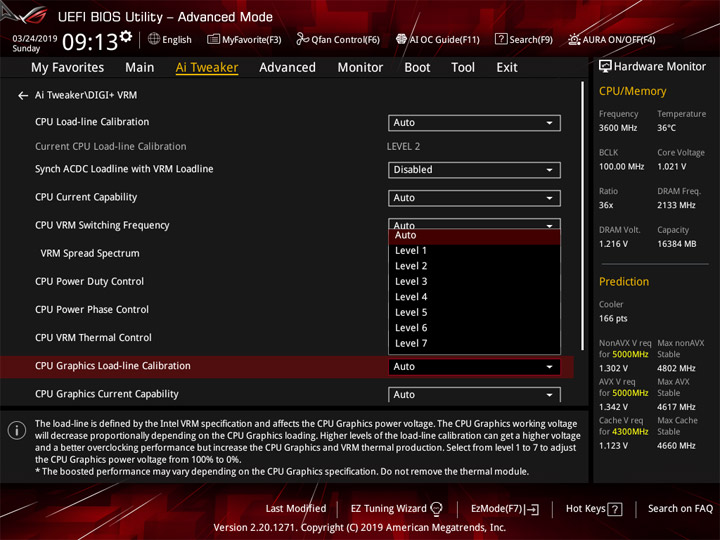The image size is (720, 540).
Task: Open Synch ACDC Loadline dropdown set to Disabled
Action: pyautogui.click(x=474, y=169)
